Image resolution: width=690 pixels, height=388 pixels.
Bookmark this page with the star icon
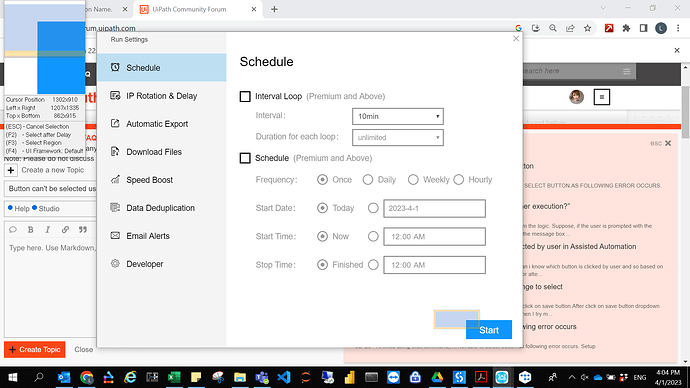pyautogui.click(x=587, y=28)
